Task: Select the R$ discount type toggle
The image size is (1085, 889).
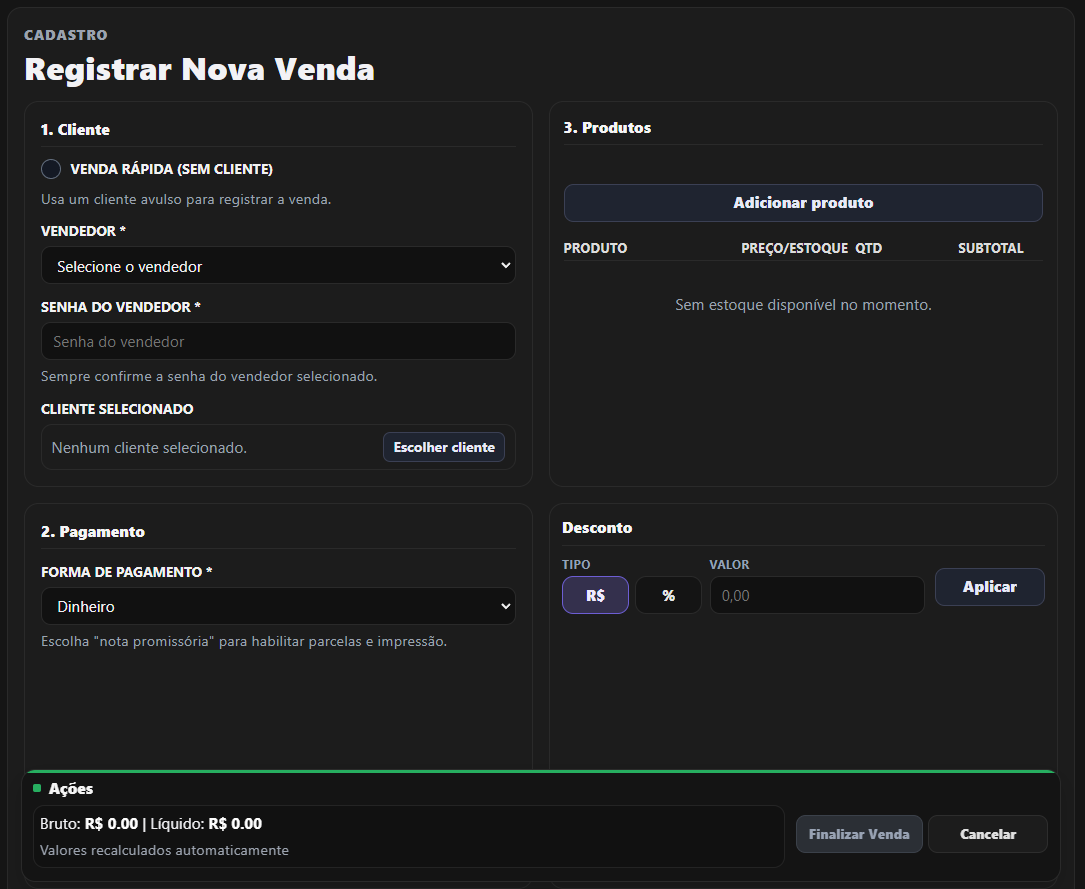Action: [595, 594]
